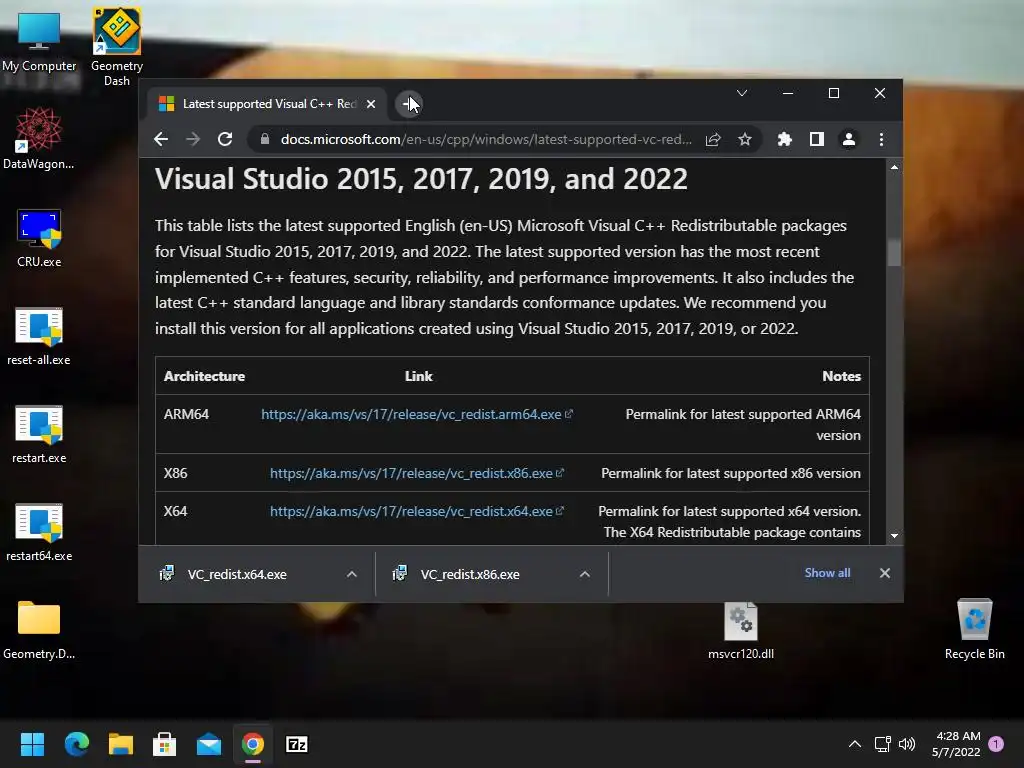Screen dimensions: 1024x768
Task: Click the vertical scrollbar thumb
Action: point(894,253)
